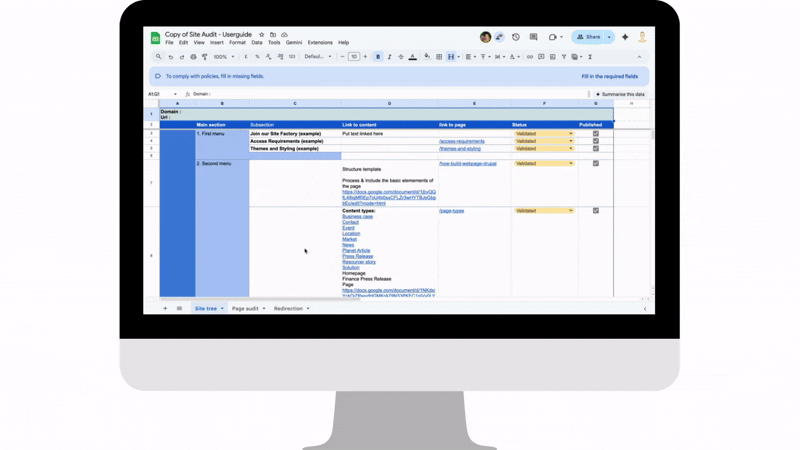
Task: Open Status dropdown for Themes and Styling row
Action: [x=571, y=149]
